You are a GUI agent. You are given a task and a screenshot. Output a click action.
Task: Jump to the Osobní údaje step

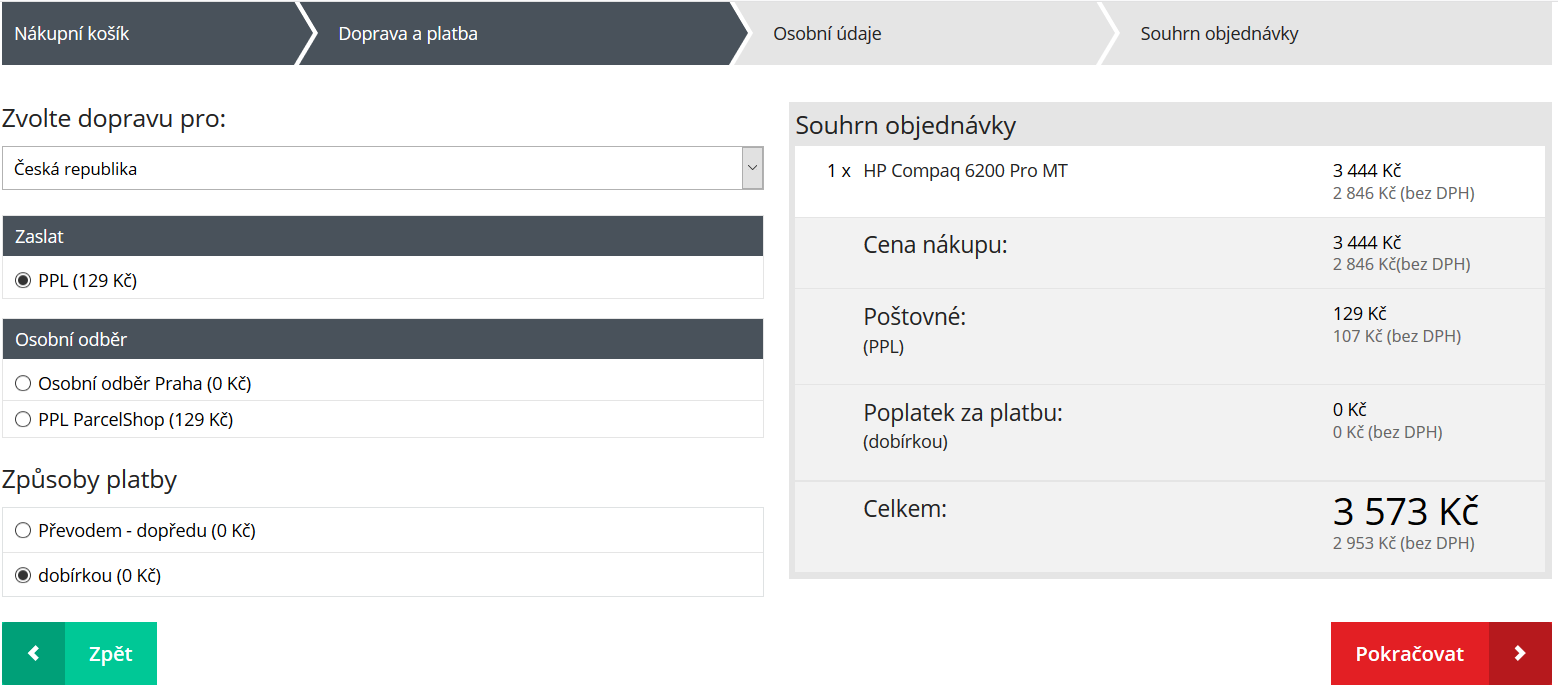827,34
